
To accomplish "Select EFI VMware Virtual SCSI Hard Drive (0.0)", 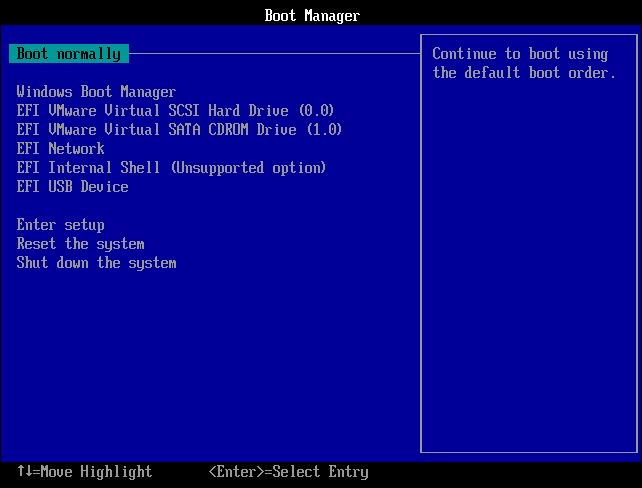I will coord(175,111).
